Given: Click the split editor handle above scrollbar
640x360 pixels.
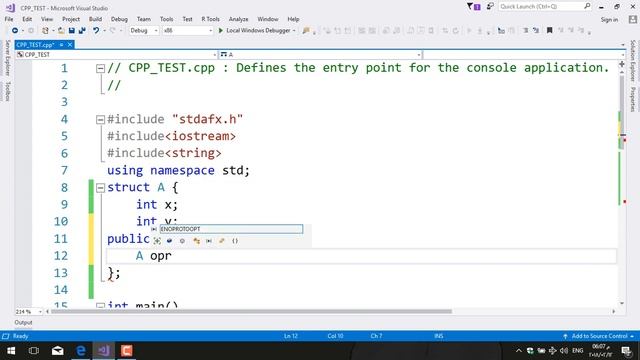Looking at the screenshot, I should point(622,64).
